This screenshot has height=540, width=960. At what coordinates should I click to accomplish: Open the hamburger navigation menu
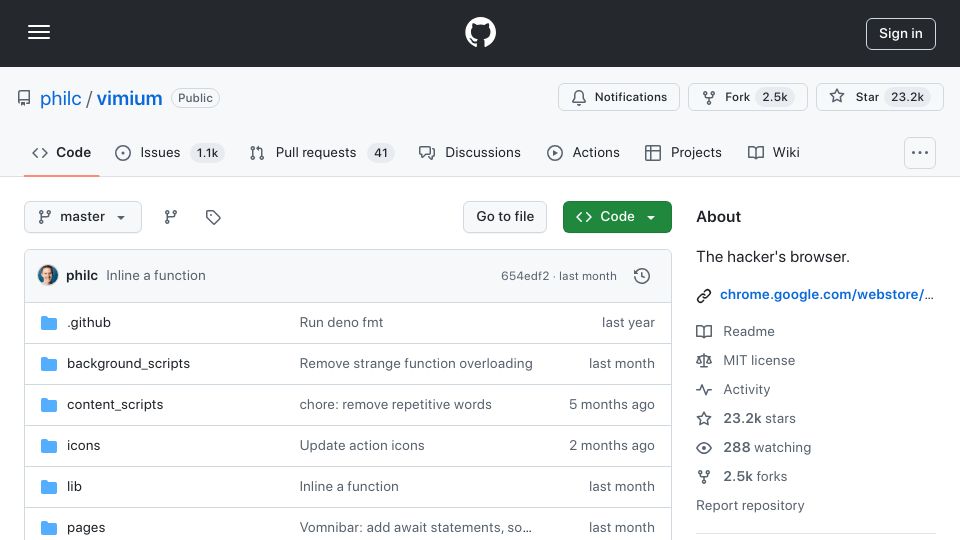tap(39, 32)
